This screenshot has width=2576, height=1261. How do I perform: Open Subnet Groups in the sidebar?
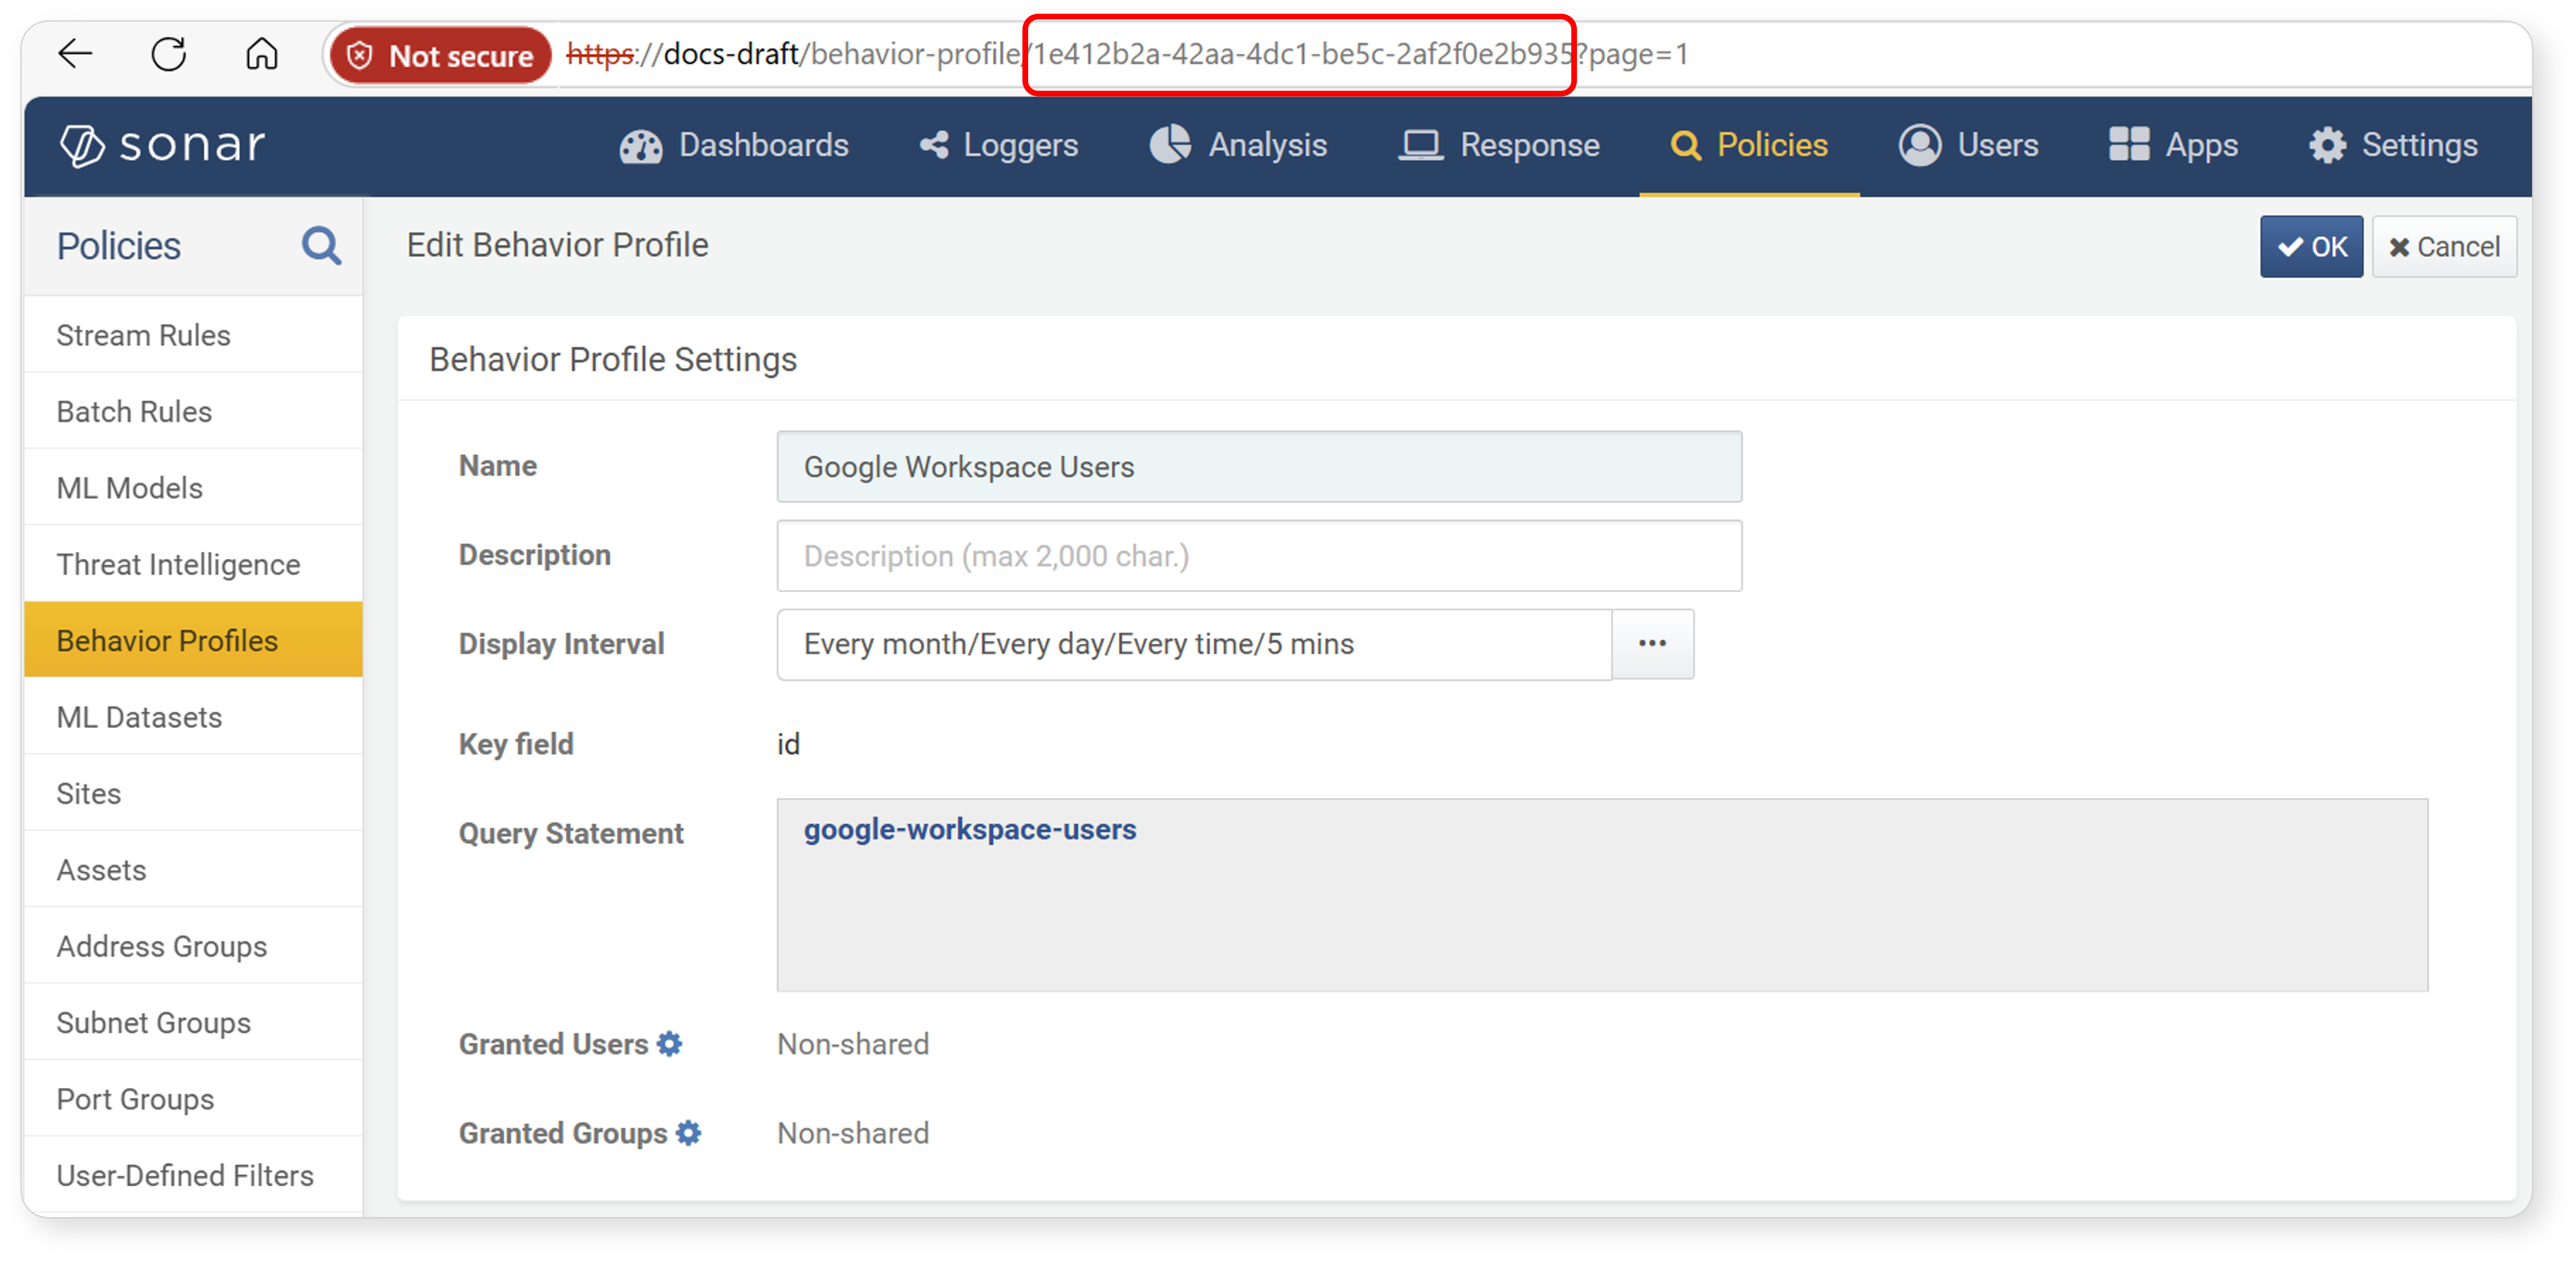pyautogui.click(x=193, y=1023)
